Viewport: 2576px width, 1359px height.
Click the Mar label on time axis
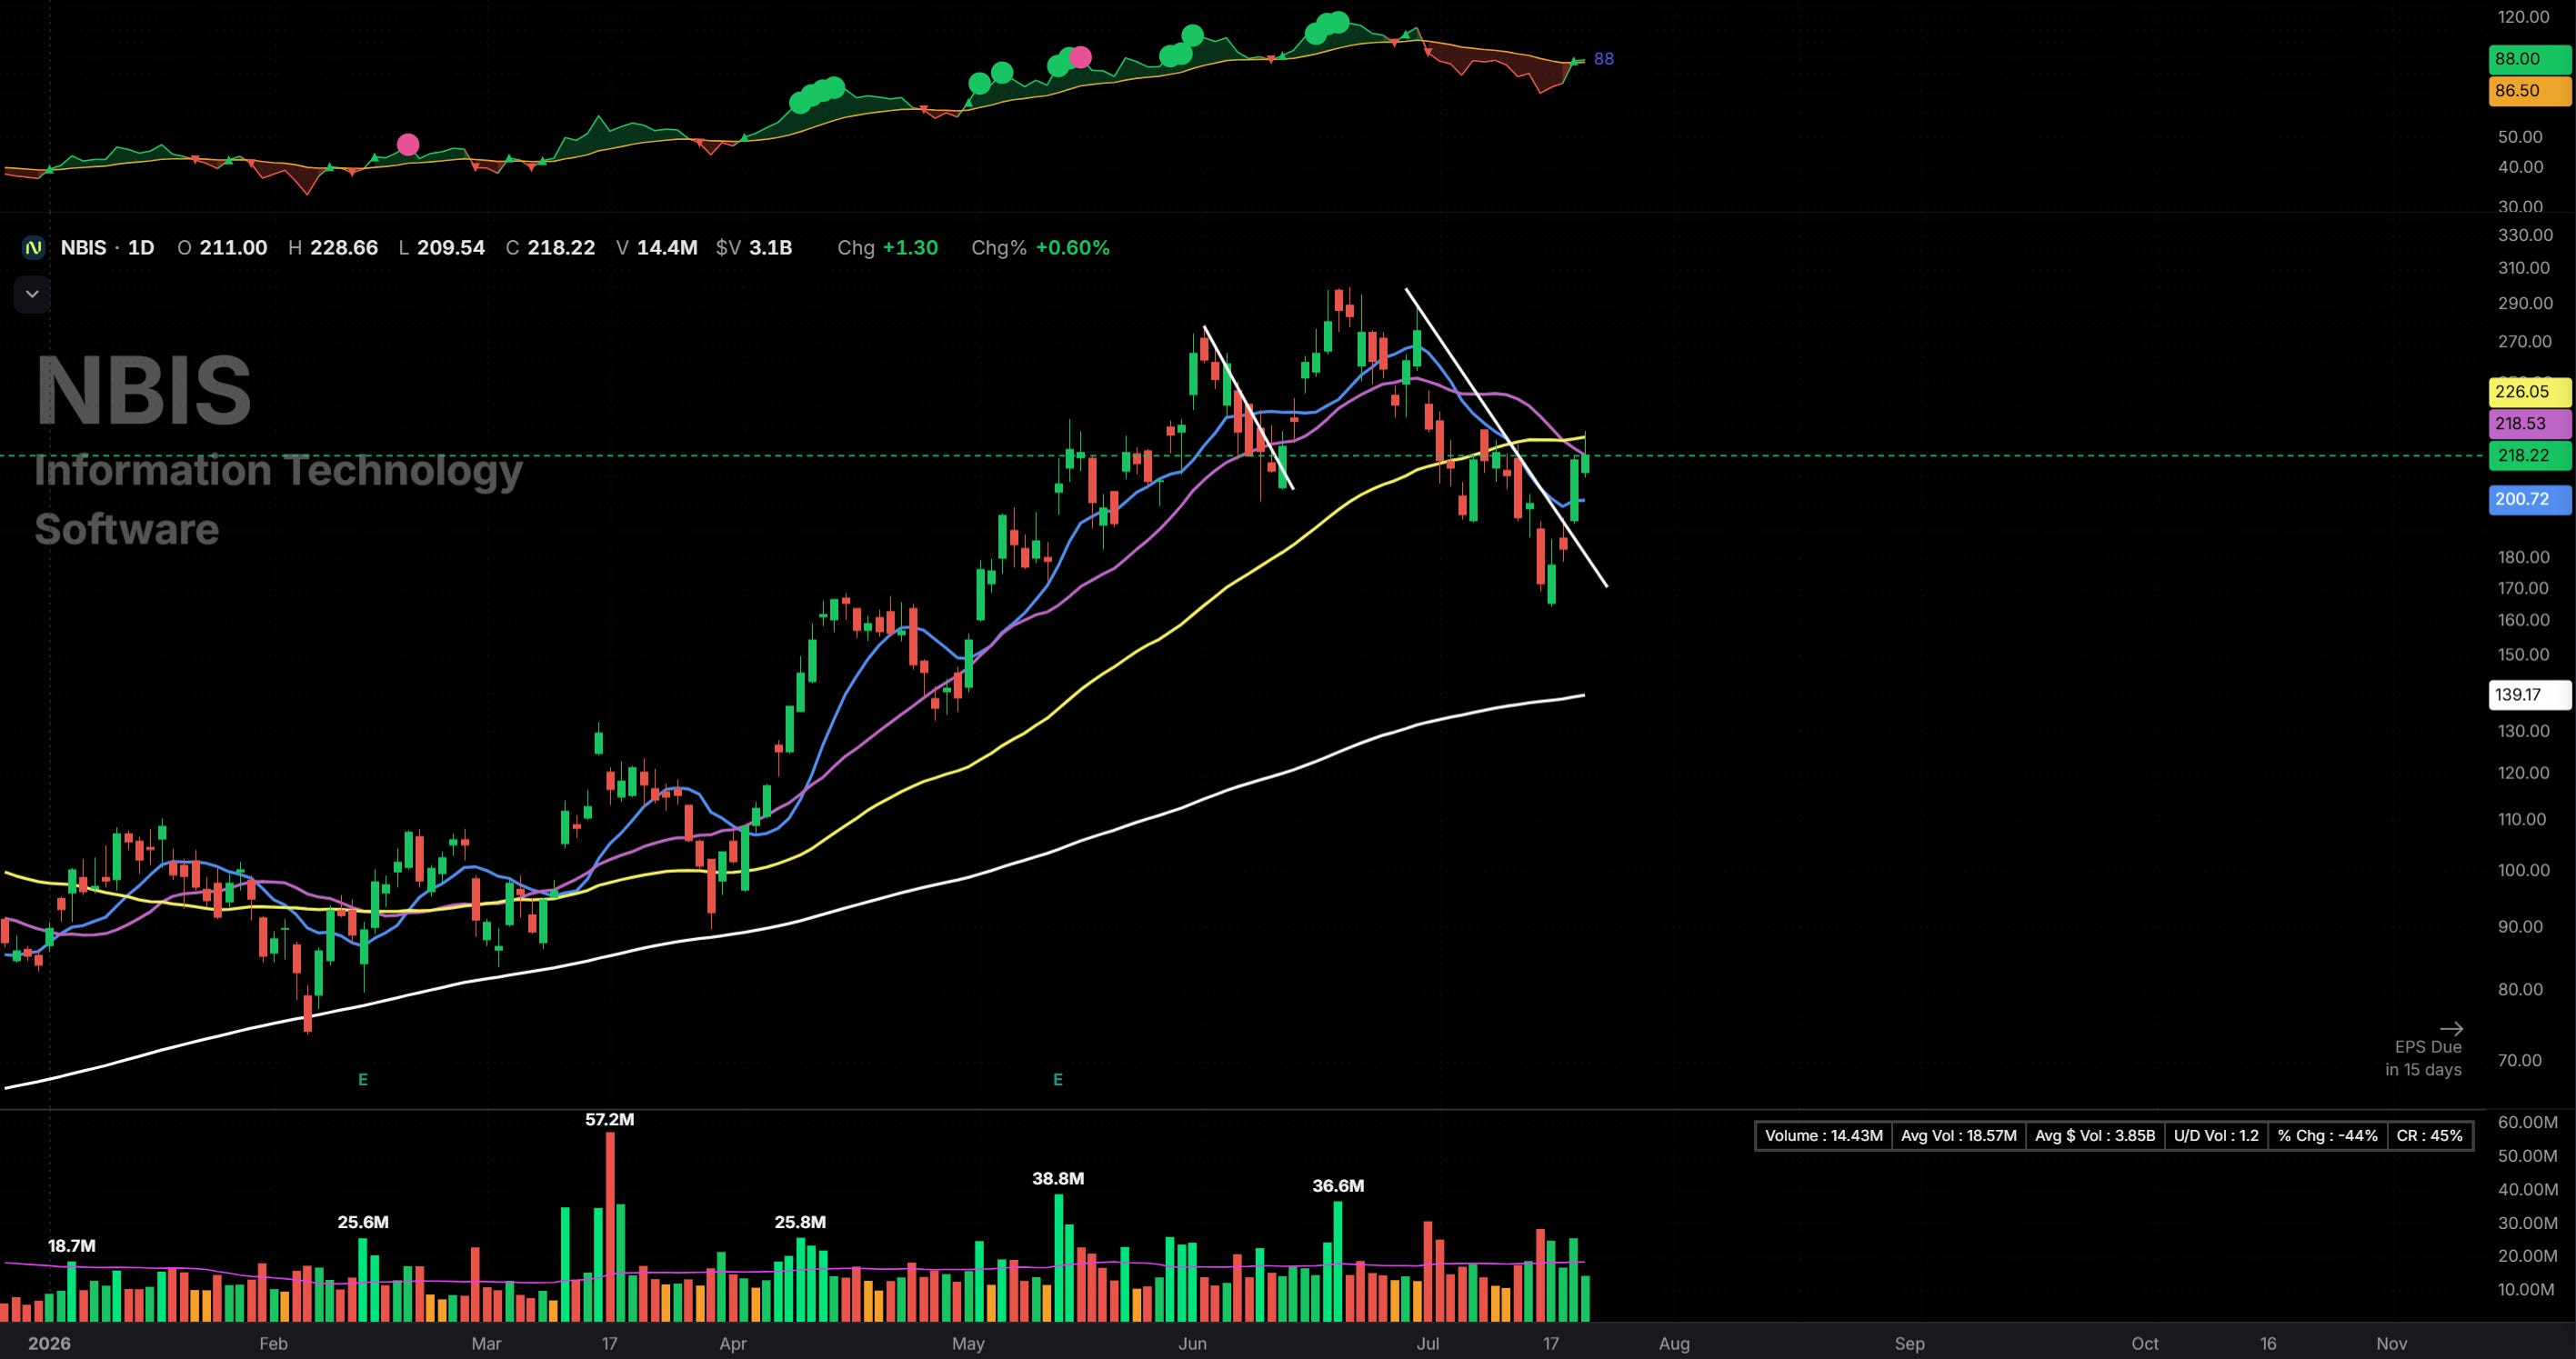click(x=486, y=1343)
